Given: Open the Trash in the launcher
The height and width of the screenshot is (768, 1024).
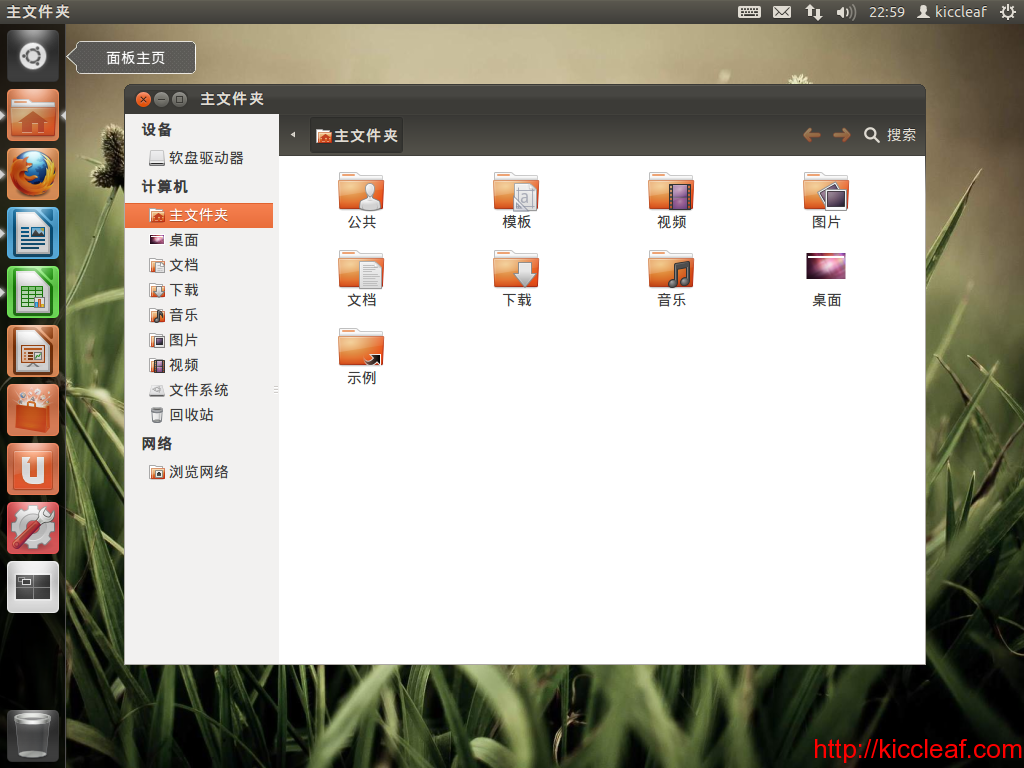Looking at the screenshot, I should pos(33,735).
